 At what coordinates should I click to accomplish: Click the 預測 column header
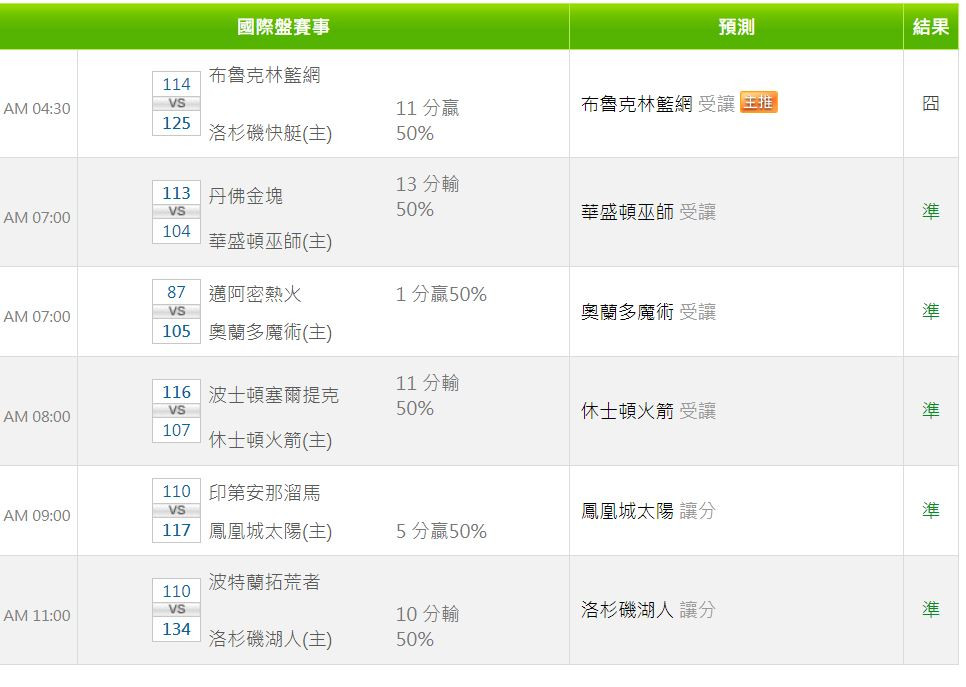736,26
